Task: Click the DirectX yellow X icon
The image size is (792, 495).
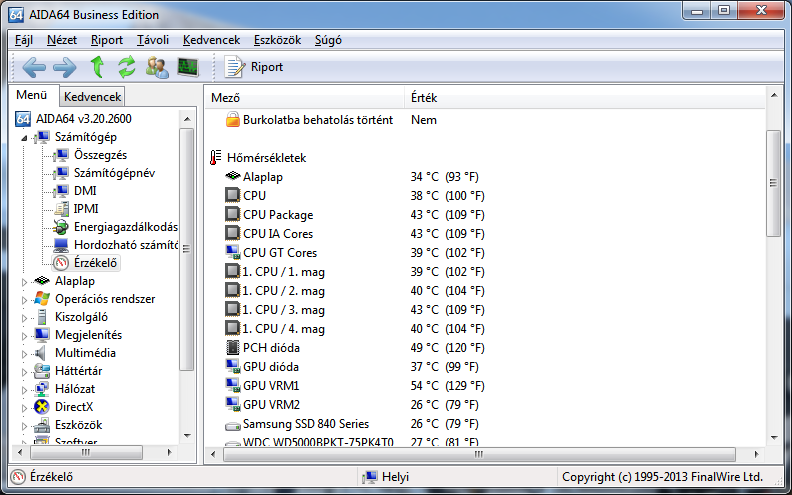Action: [41, 407]
